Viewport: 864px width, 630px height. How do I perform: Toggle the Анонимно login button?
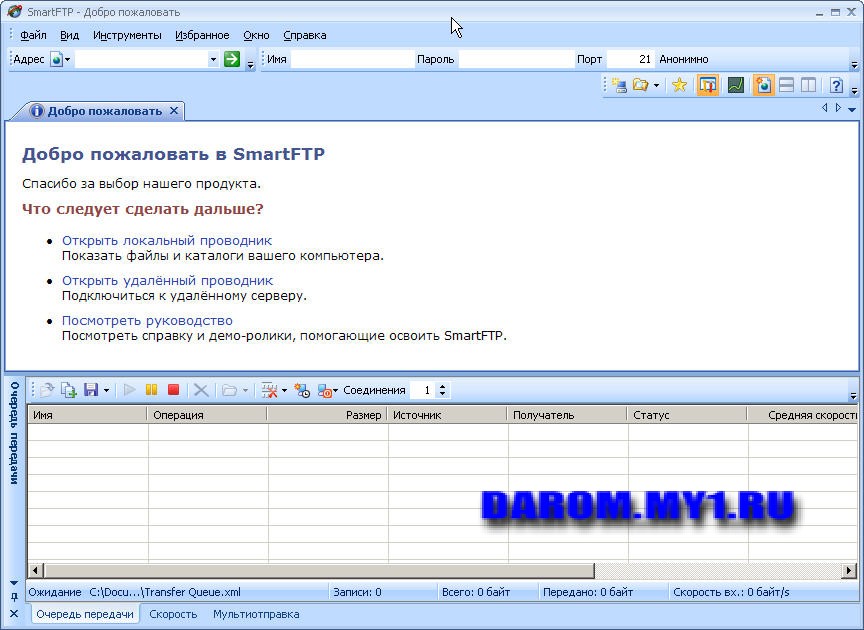684,59
